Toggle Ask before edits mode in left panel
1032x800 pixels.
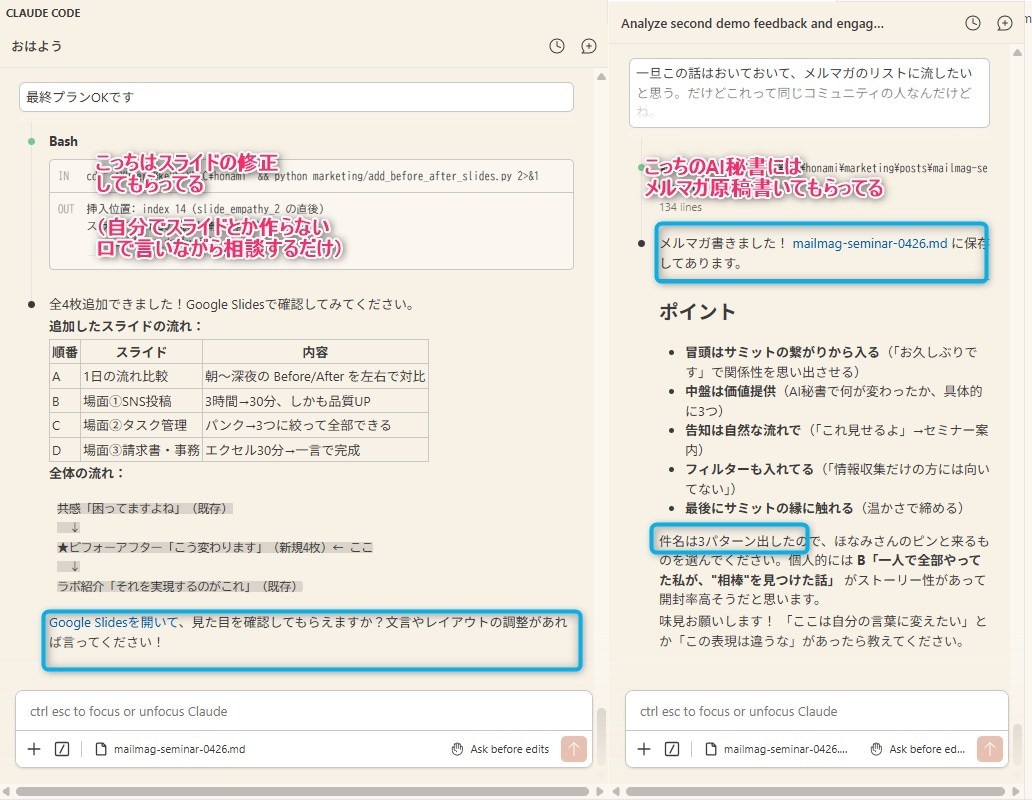pos(500,749)
